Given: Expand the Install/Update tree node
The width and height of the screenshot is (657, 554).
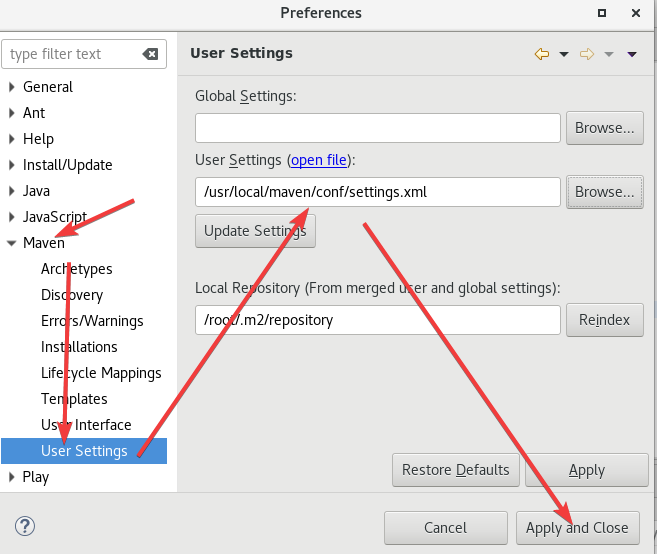Looking at the screenshot, I should click(x=12, y=165).
